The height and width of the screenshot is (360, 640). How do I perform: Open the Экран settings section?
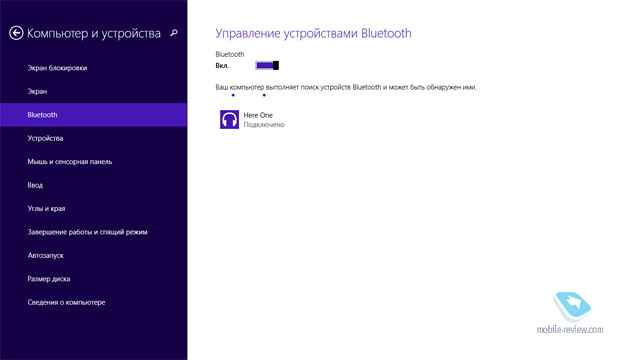93,91
